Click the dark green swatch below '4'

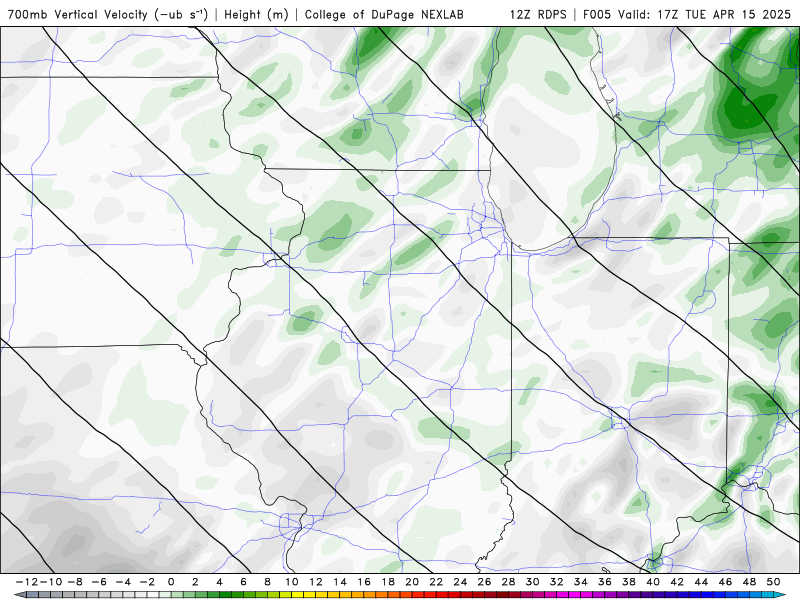click(x=225, y=595)
